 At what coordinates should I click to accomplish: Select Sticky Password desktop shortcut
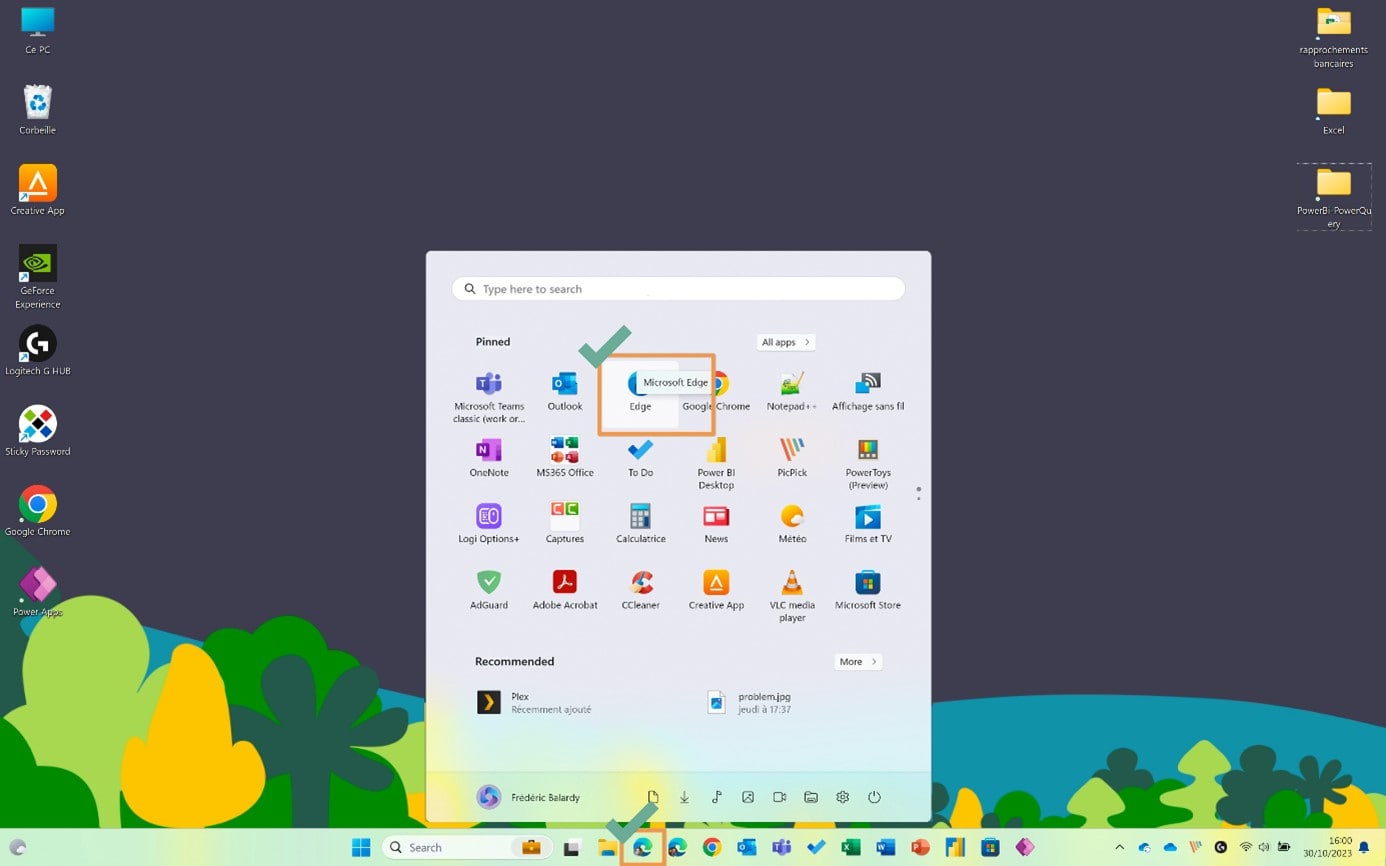tap(38, 431)
